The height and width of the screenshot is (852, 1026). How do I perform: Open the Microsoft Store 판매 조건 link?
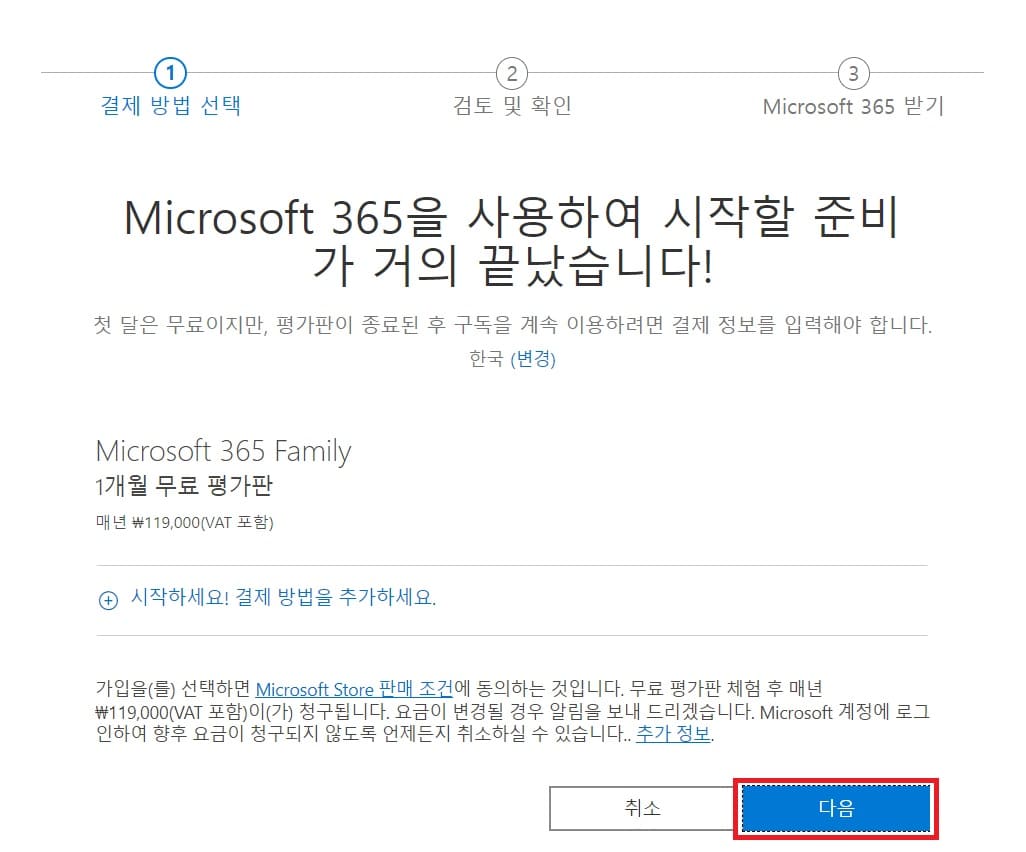tap(354, 689)
